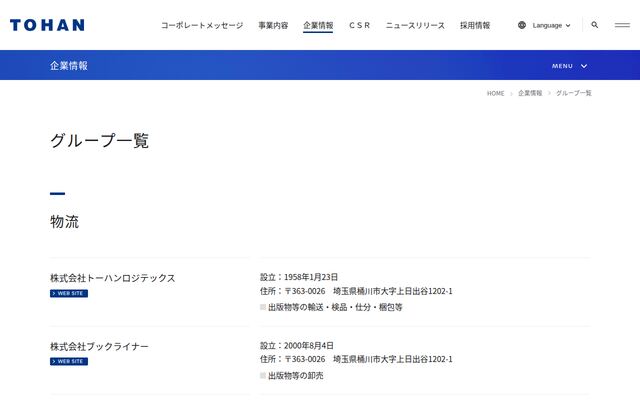640x400 pixels.
Task: Open コーポレートメッセージ in the navigation
Action: 202,25
